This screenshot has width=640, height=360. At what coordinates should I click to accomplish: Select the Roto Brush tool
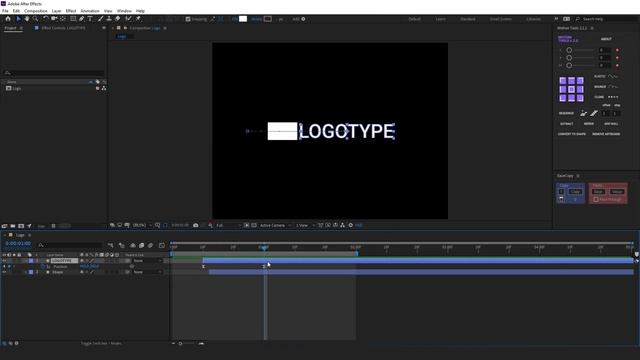tap(129, 19)
